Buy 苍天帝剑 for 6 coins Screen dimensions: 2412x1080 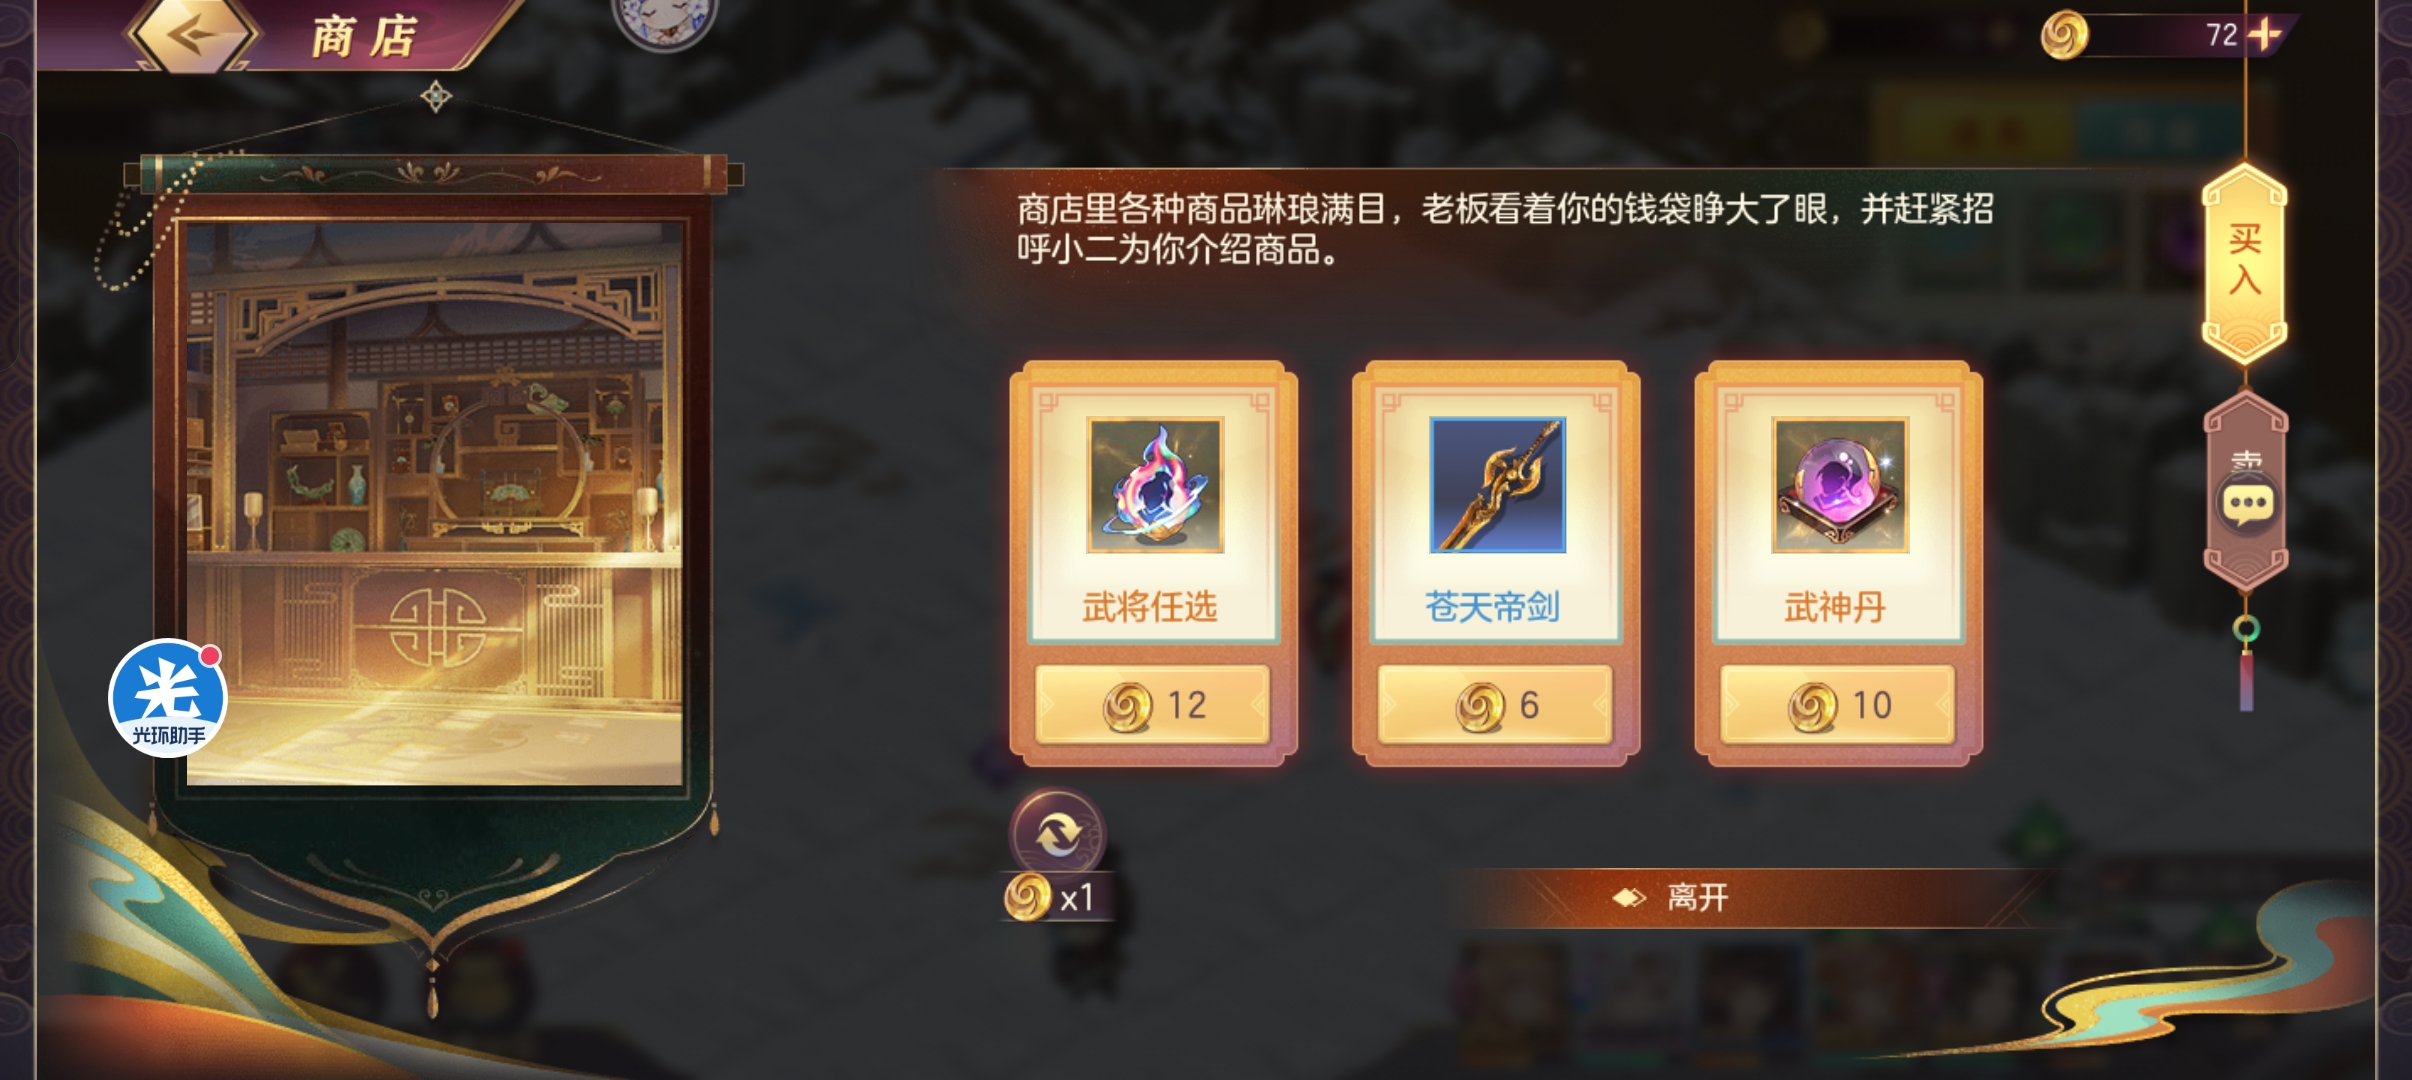pos(1496,705)
